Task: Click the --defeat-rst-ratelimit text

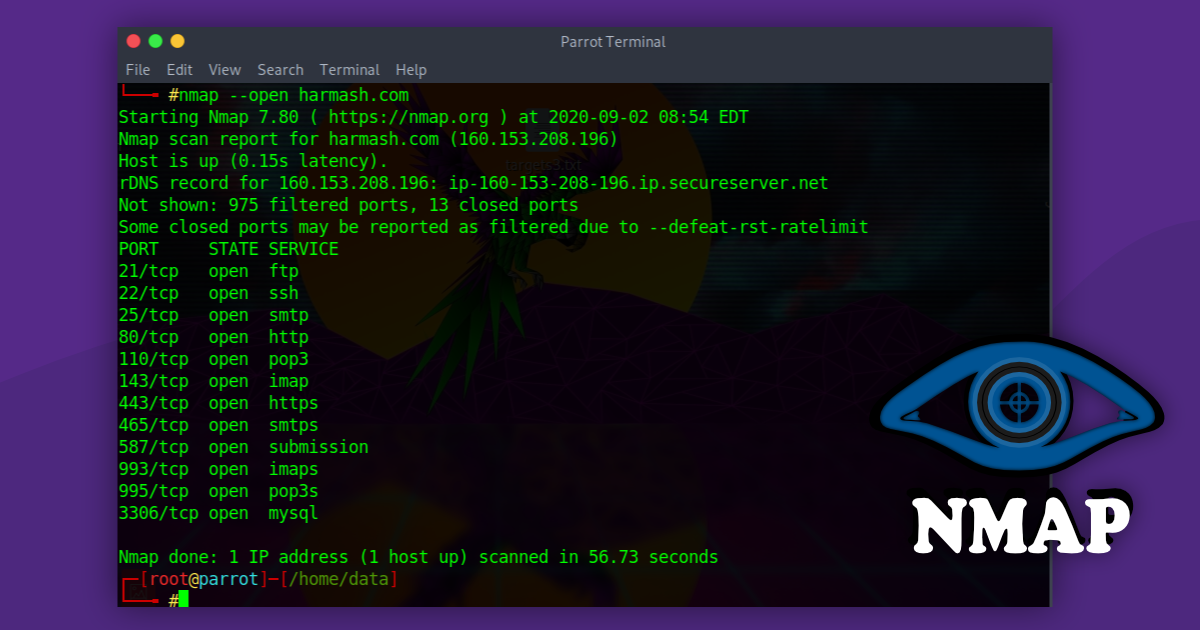Action: click(759, 227)
